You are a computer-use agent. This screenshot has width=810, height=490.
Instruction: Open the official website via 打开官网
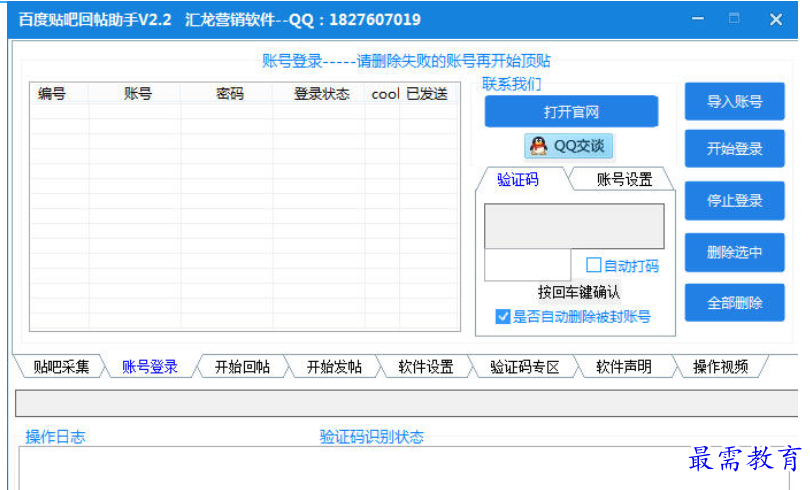(571, 112)
